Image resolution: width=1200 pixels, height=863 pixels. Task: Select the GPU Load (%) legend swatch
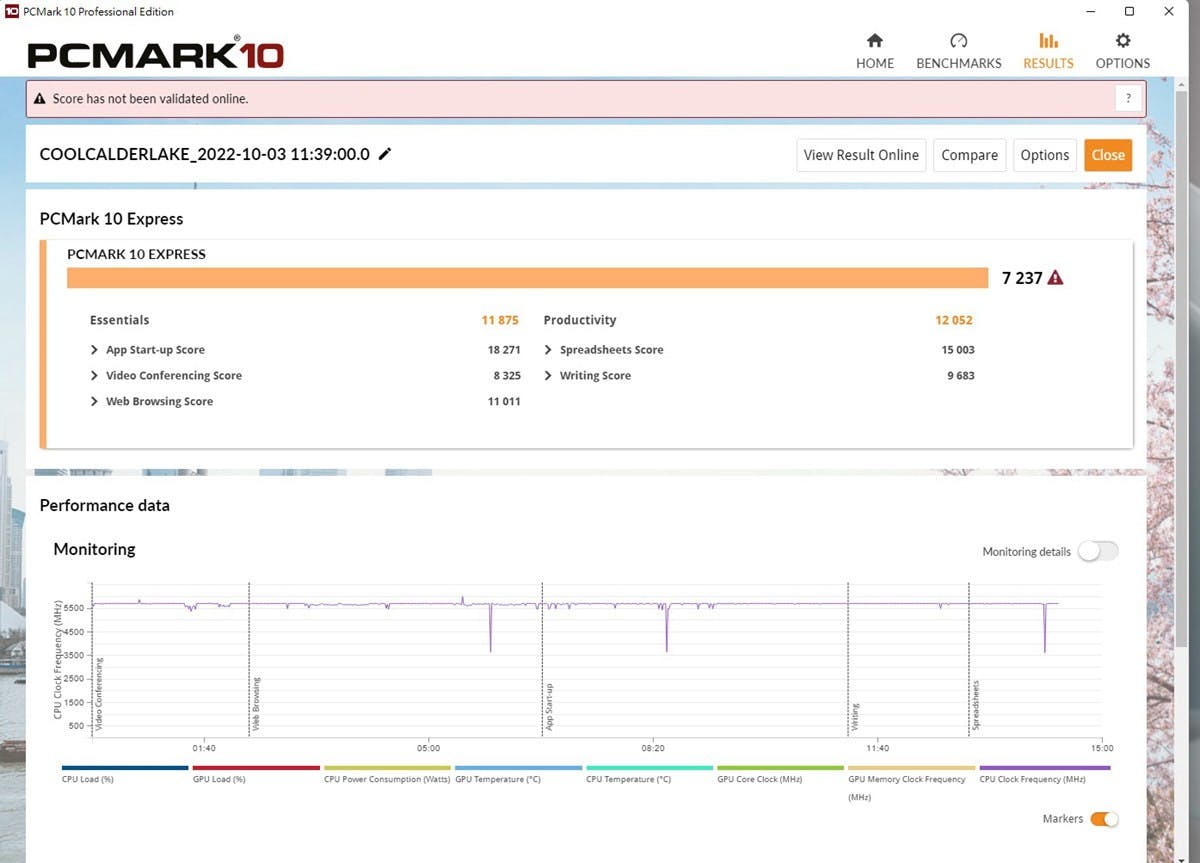pos(256,768)
